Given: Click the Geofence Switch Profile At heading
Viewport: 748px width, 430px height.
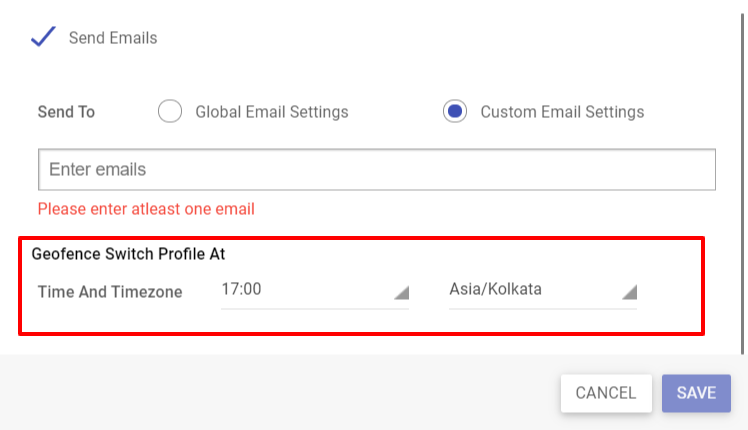Looking at the screenshot, I should tap(128, 254).
